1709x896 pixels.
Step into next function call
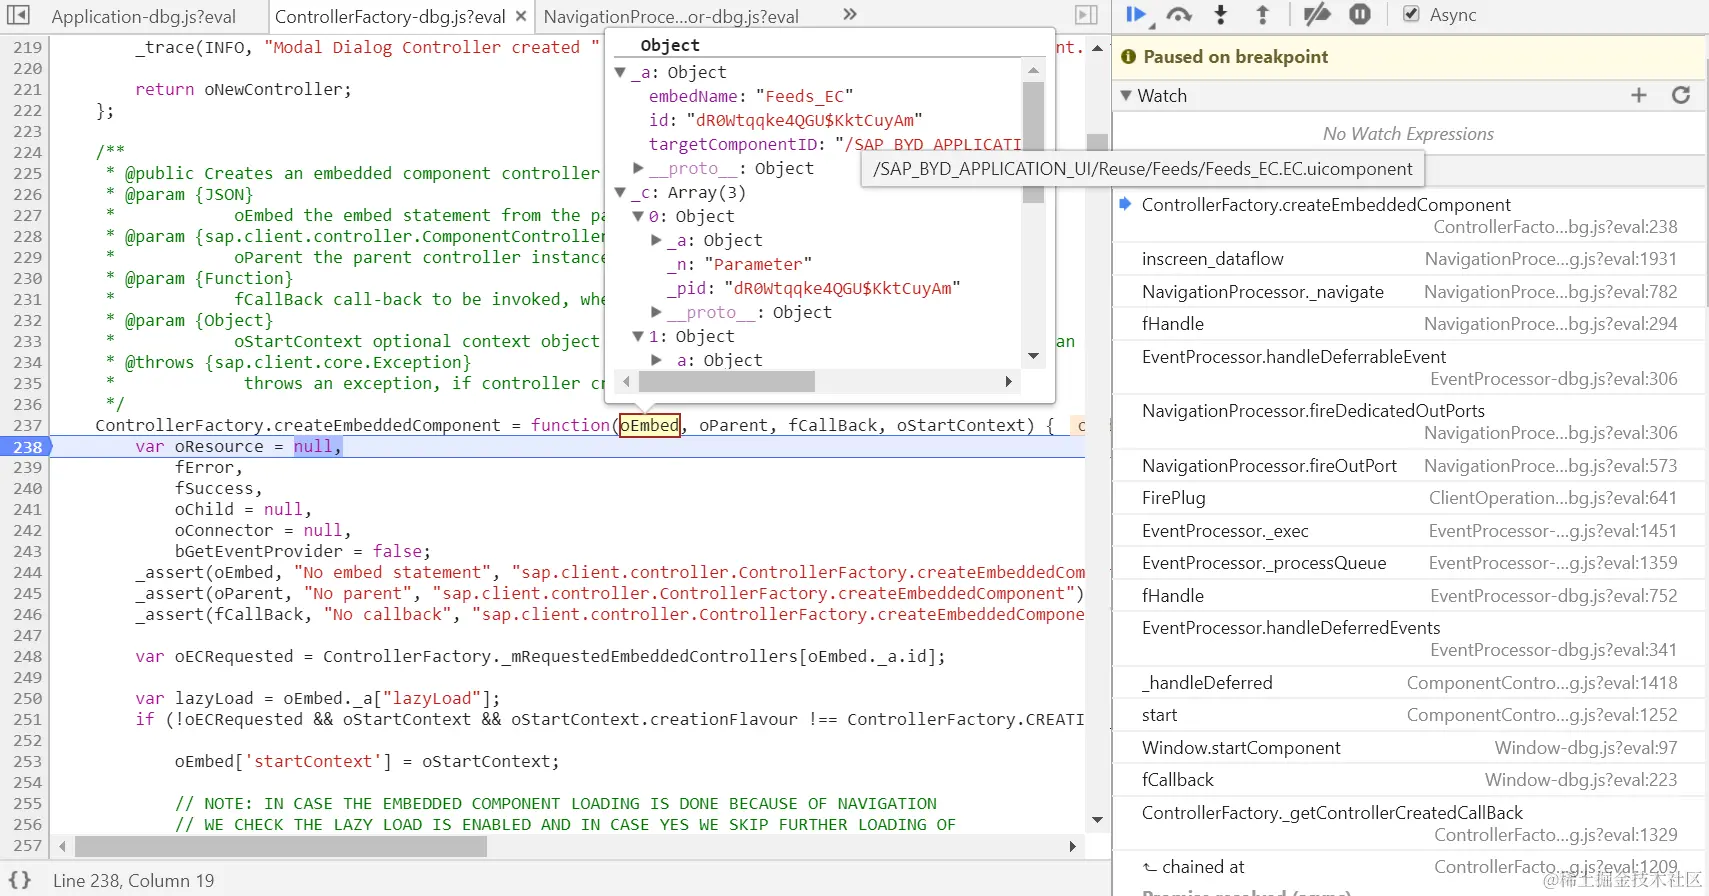1221,15
